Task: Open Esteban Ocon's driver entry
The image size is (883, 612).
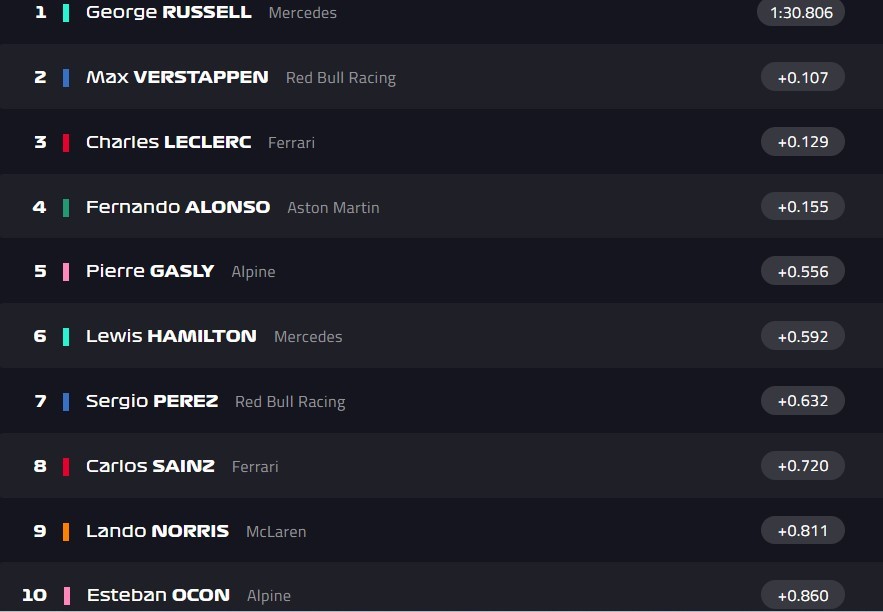Action: (158, 595)
